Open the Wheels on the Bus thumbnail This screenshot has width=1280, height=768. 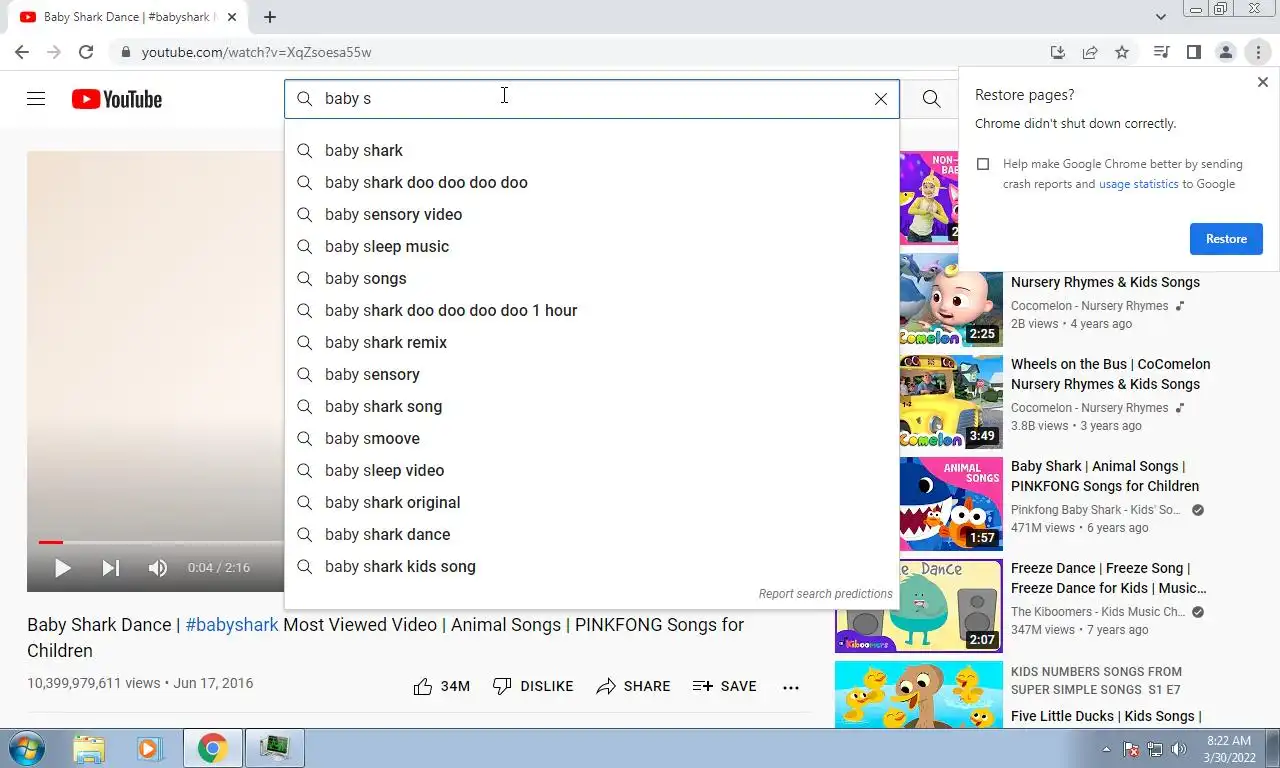point(951,402)
